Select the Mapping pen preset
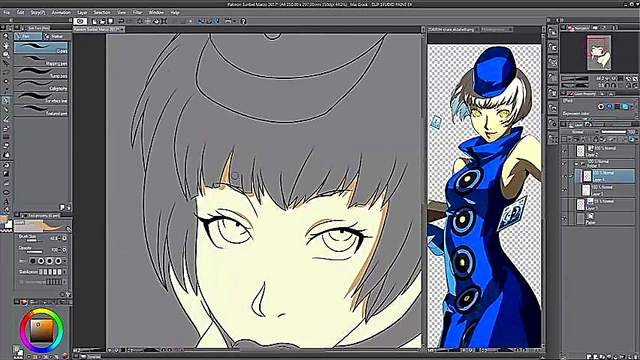Viewport: 640px width, 360px height. (41, 60)
